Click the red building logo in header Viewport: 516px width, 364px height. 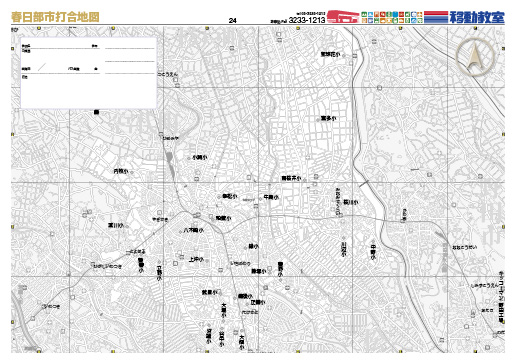[343, 17]
